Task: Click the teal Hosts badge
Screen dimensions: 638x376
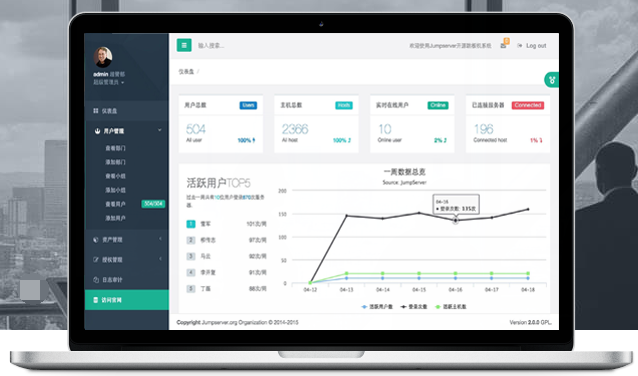Action: pos(344,105)
